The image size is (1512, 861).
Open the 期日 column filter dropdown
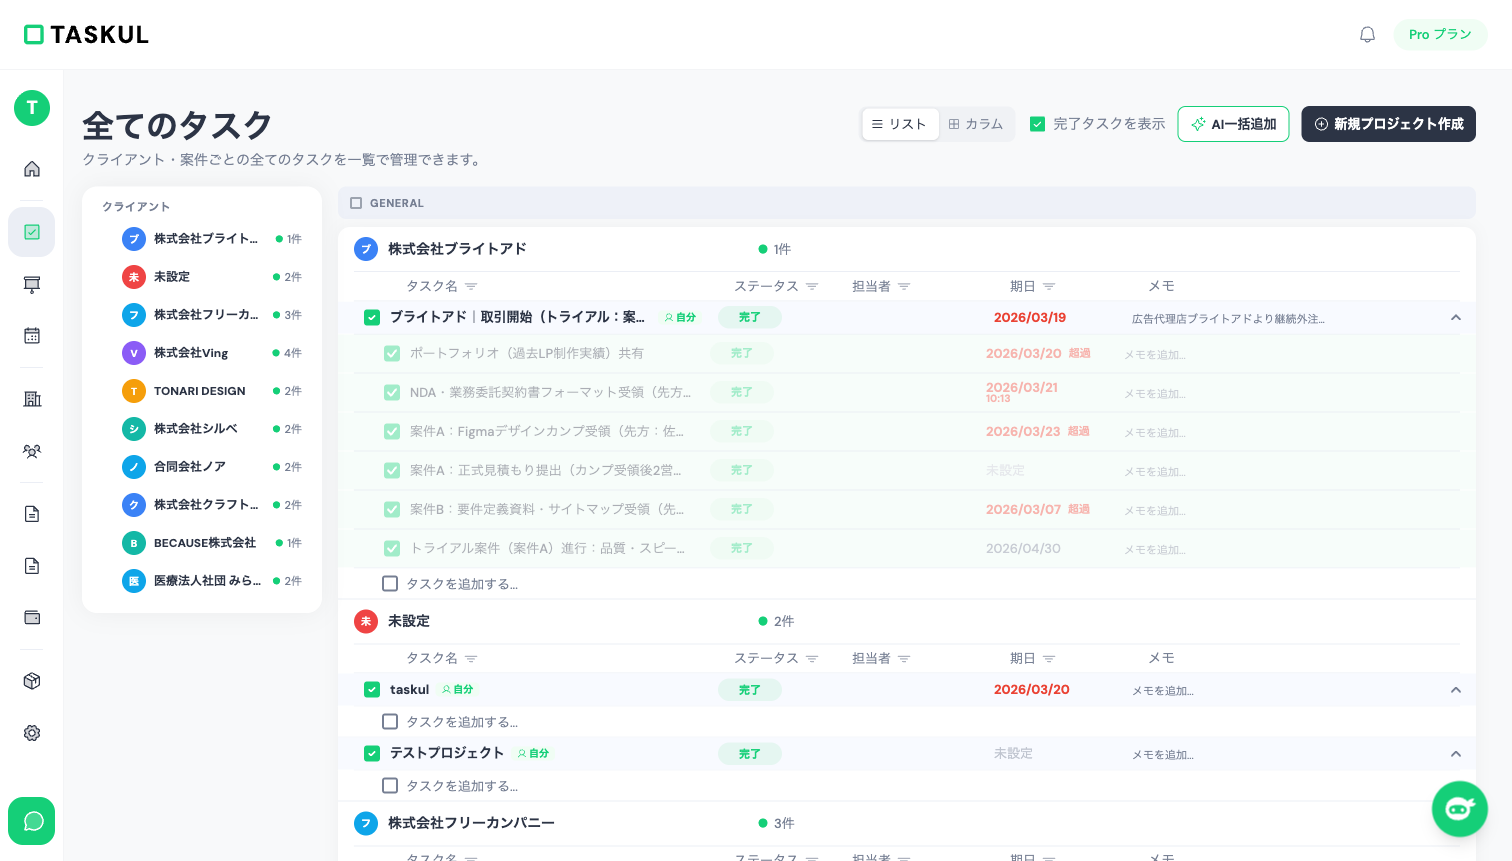(x=1049, y=286)
